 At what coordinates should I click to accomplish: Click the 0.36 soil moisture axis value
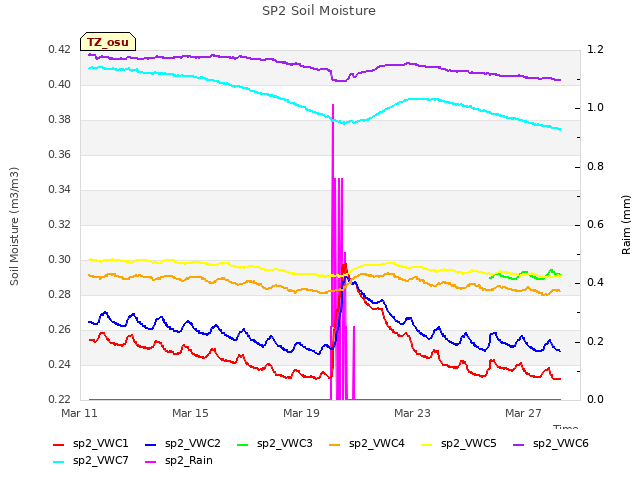(60, 155)
